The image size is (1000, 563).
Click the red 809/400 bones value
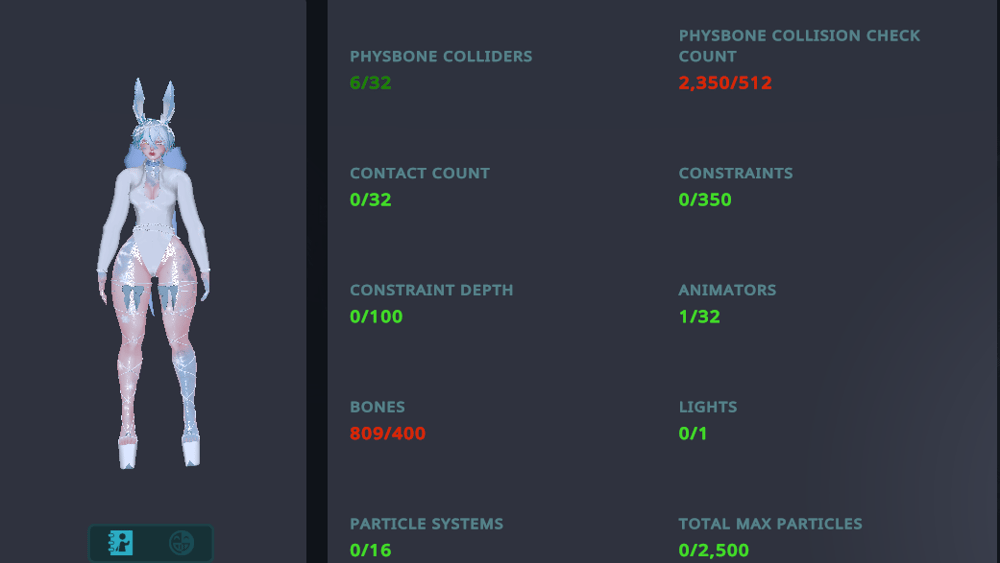[x=387, y=434]
